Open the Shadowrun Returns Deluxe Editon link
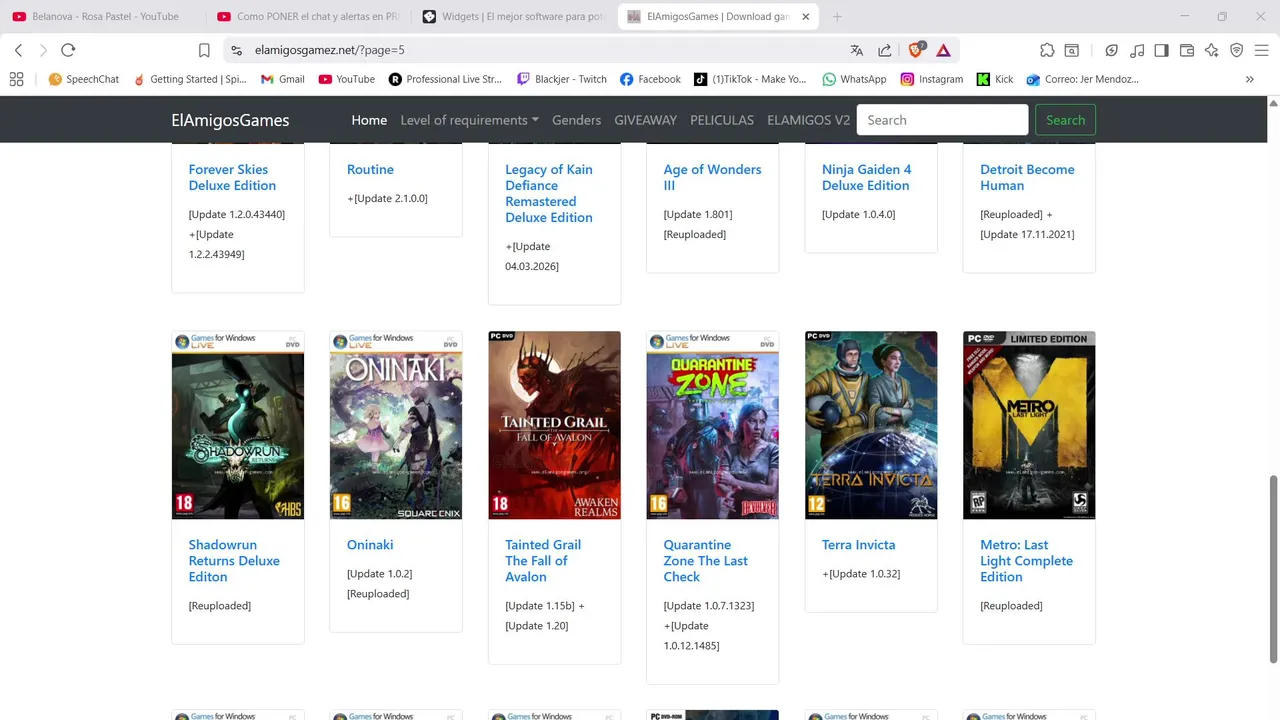 pos(234,561)
